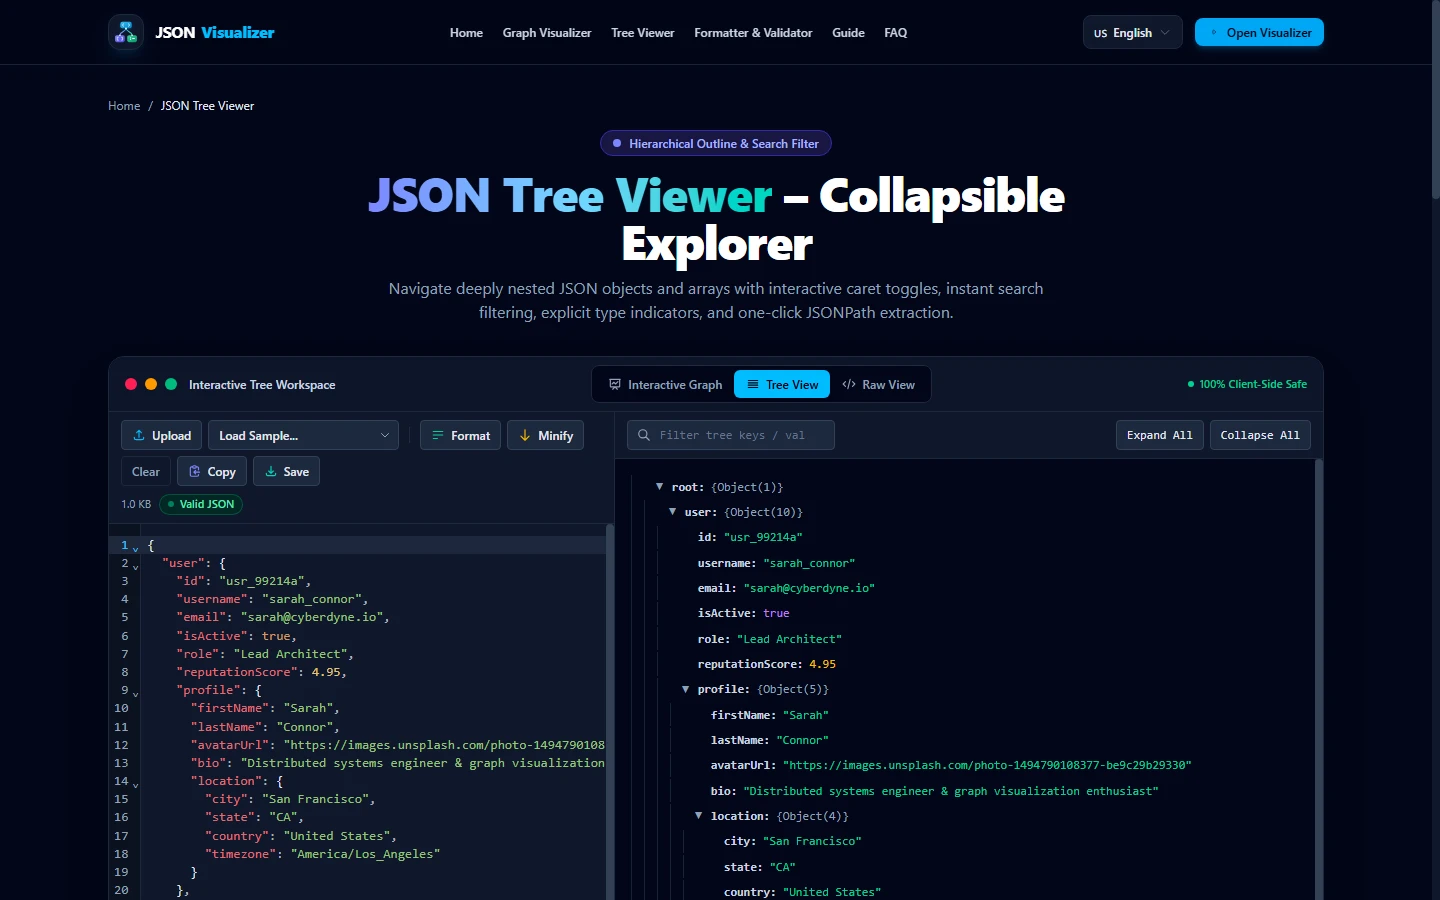
Task: Switch to the Raw View tab
Action: pos(878,384)
